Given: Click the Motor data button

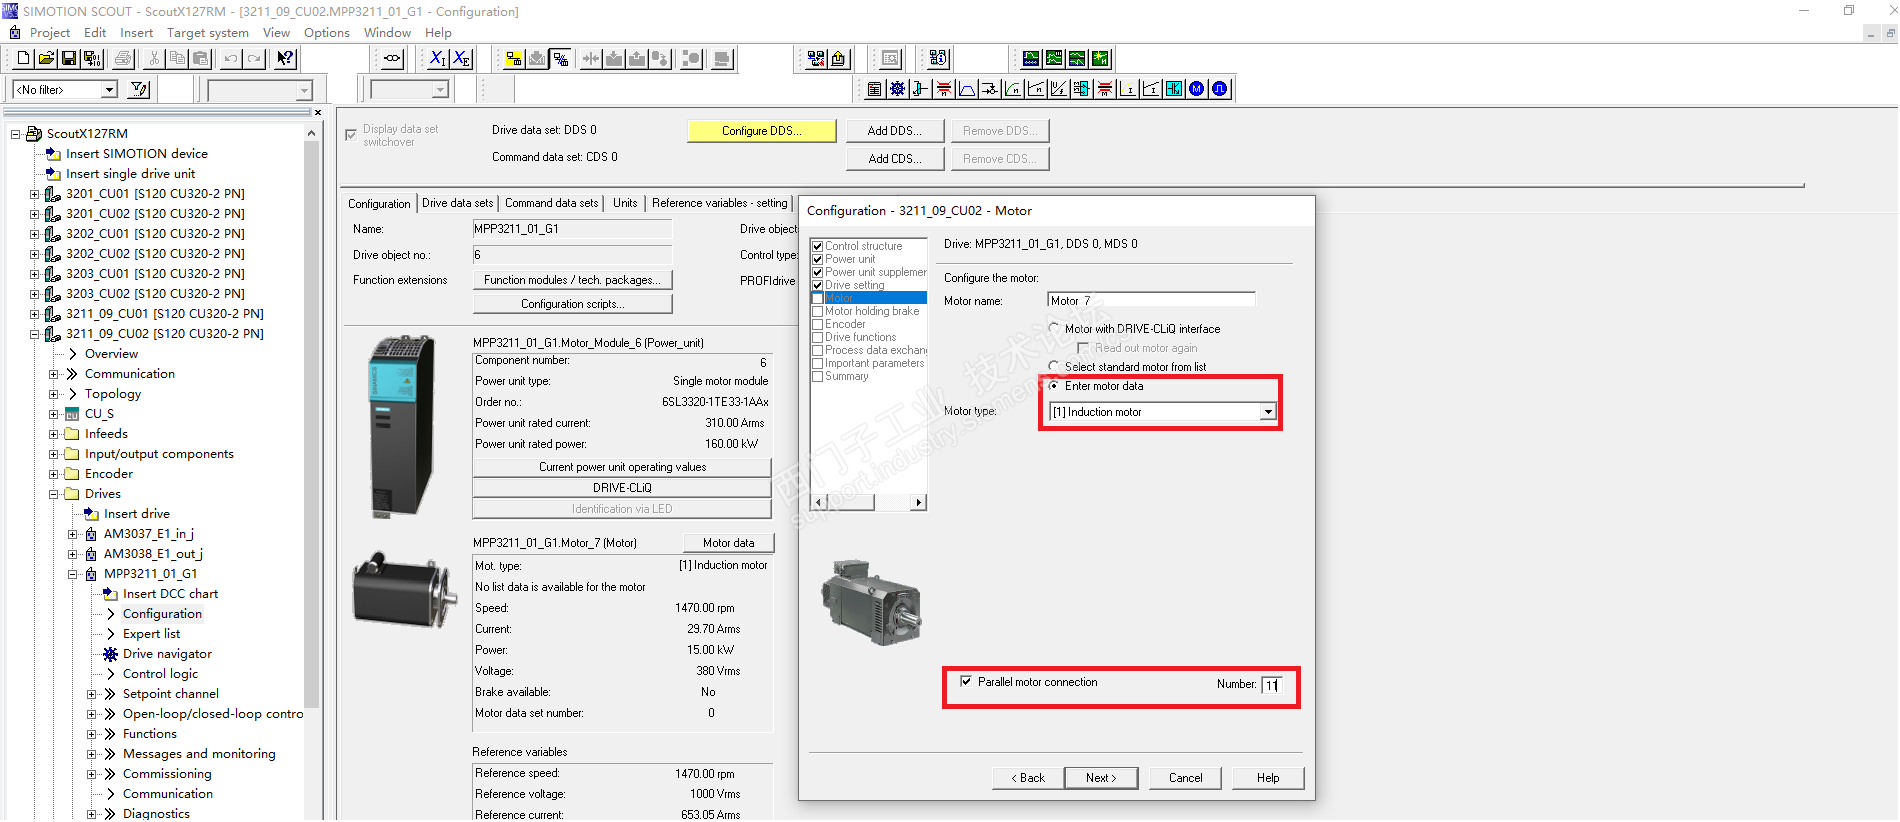Looking at the screenshot, I should point(728,543).
